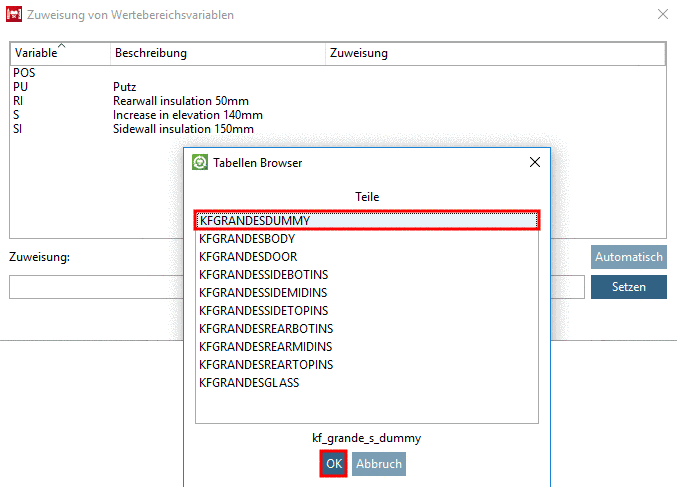This screenshot has height=487, width=677.
Task: Focus the Zuweisung input field
Action: click(297, 287)
